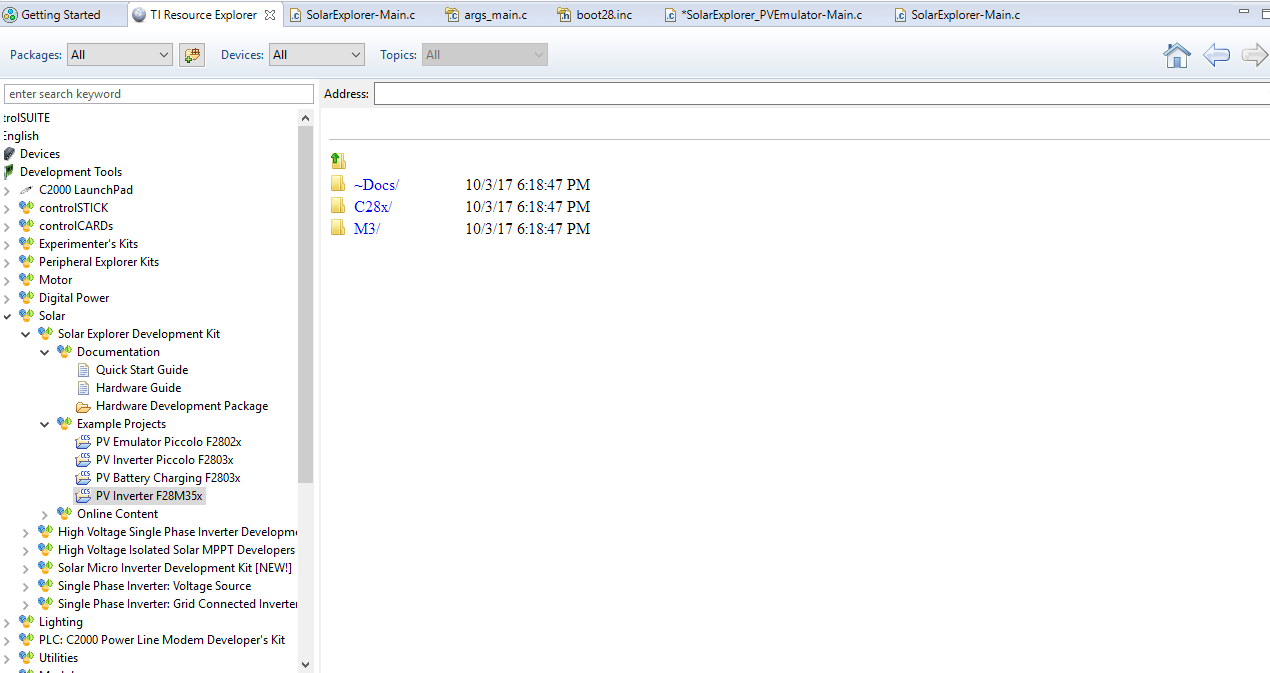This screenshot has height=673, width=1270.
Task: Click the package manager icon beside Packages
Action: point(192,55)
